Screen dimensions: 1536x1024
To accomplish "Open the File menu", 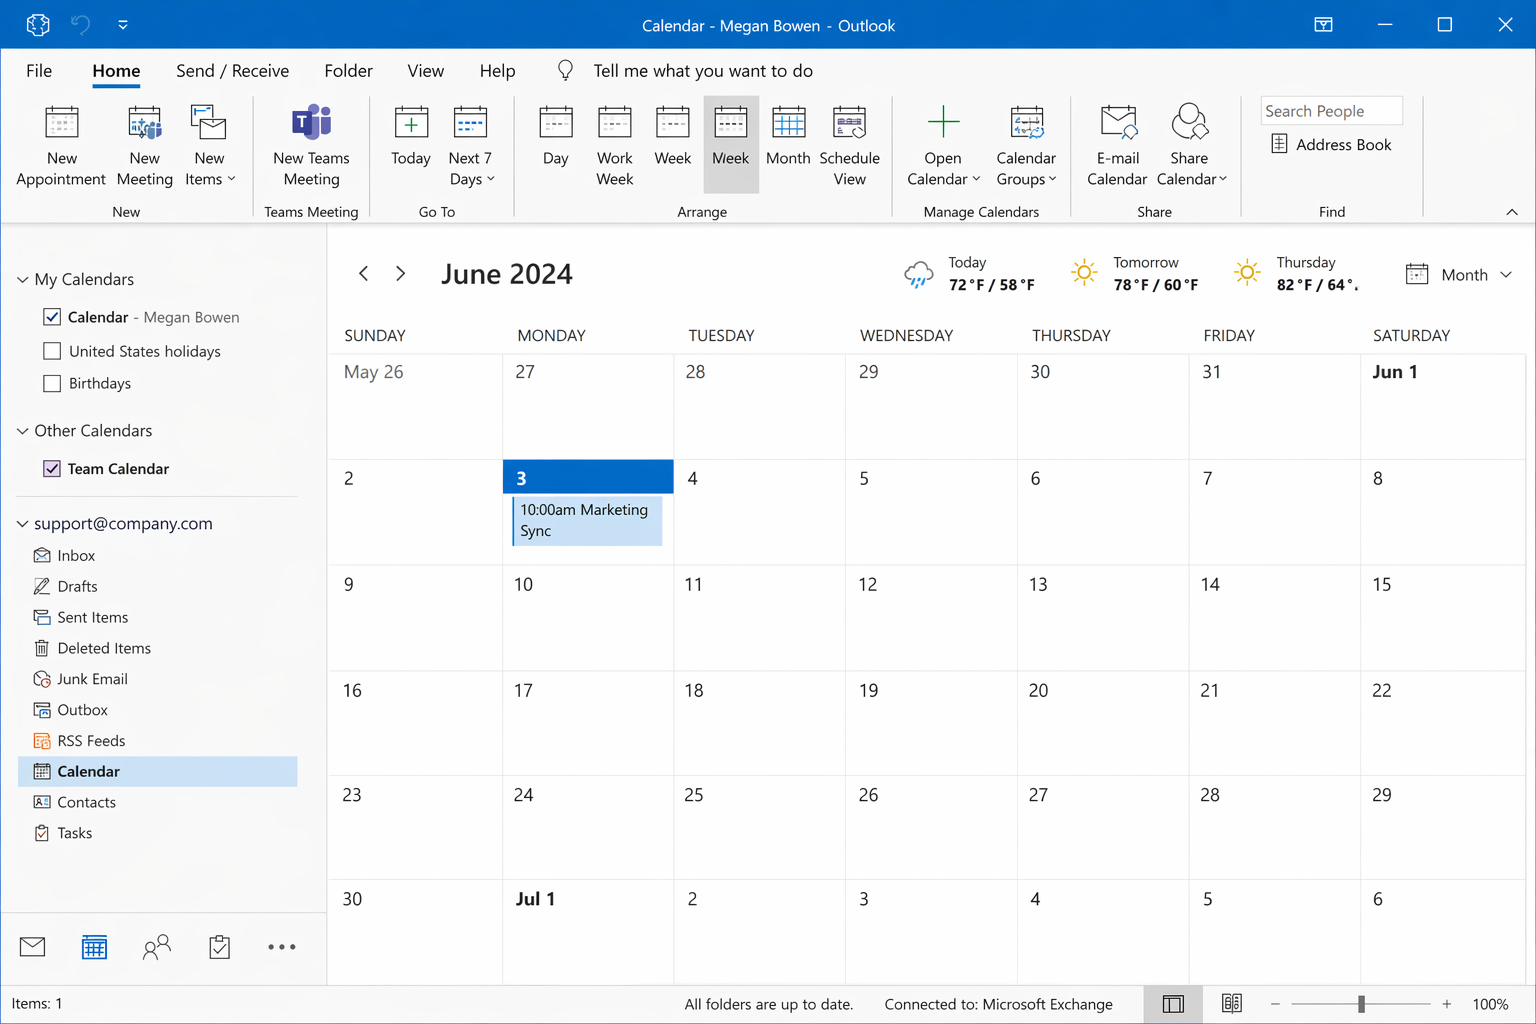I will [x=39, y=71].
